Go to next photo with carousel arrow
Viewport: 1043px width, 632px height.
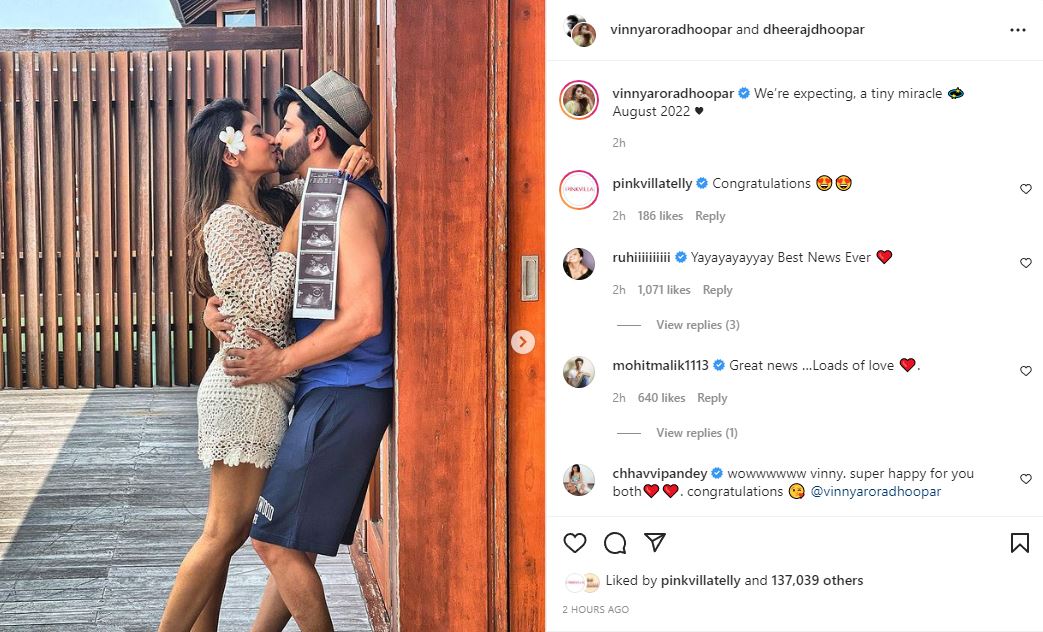523,342
